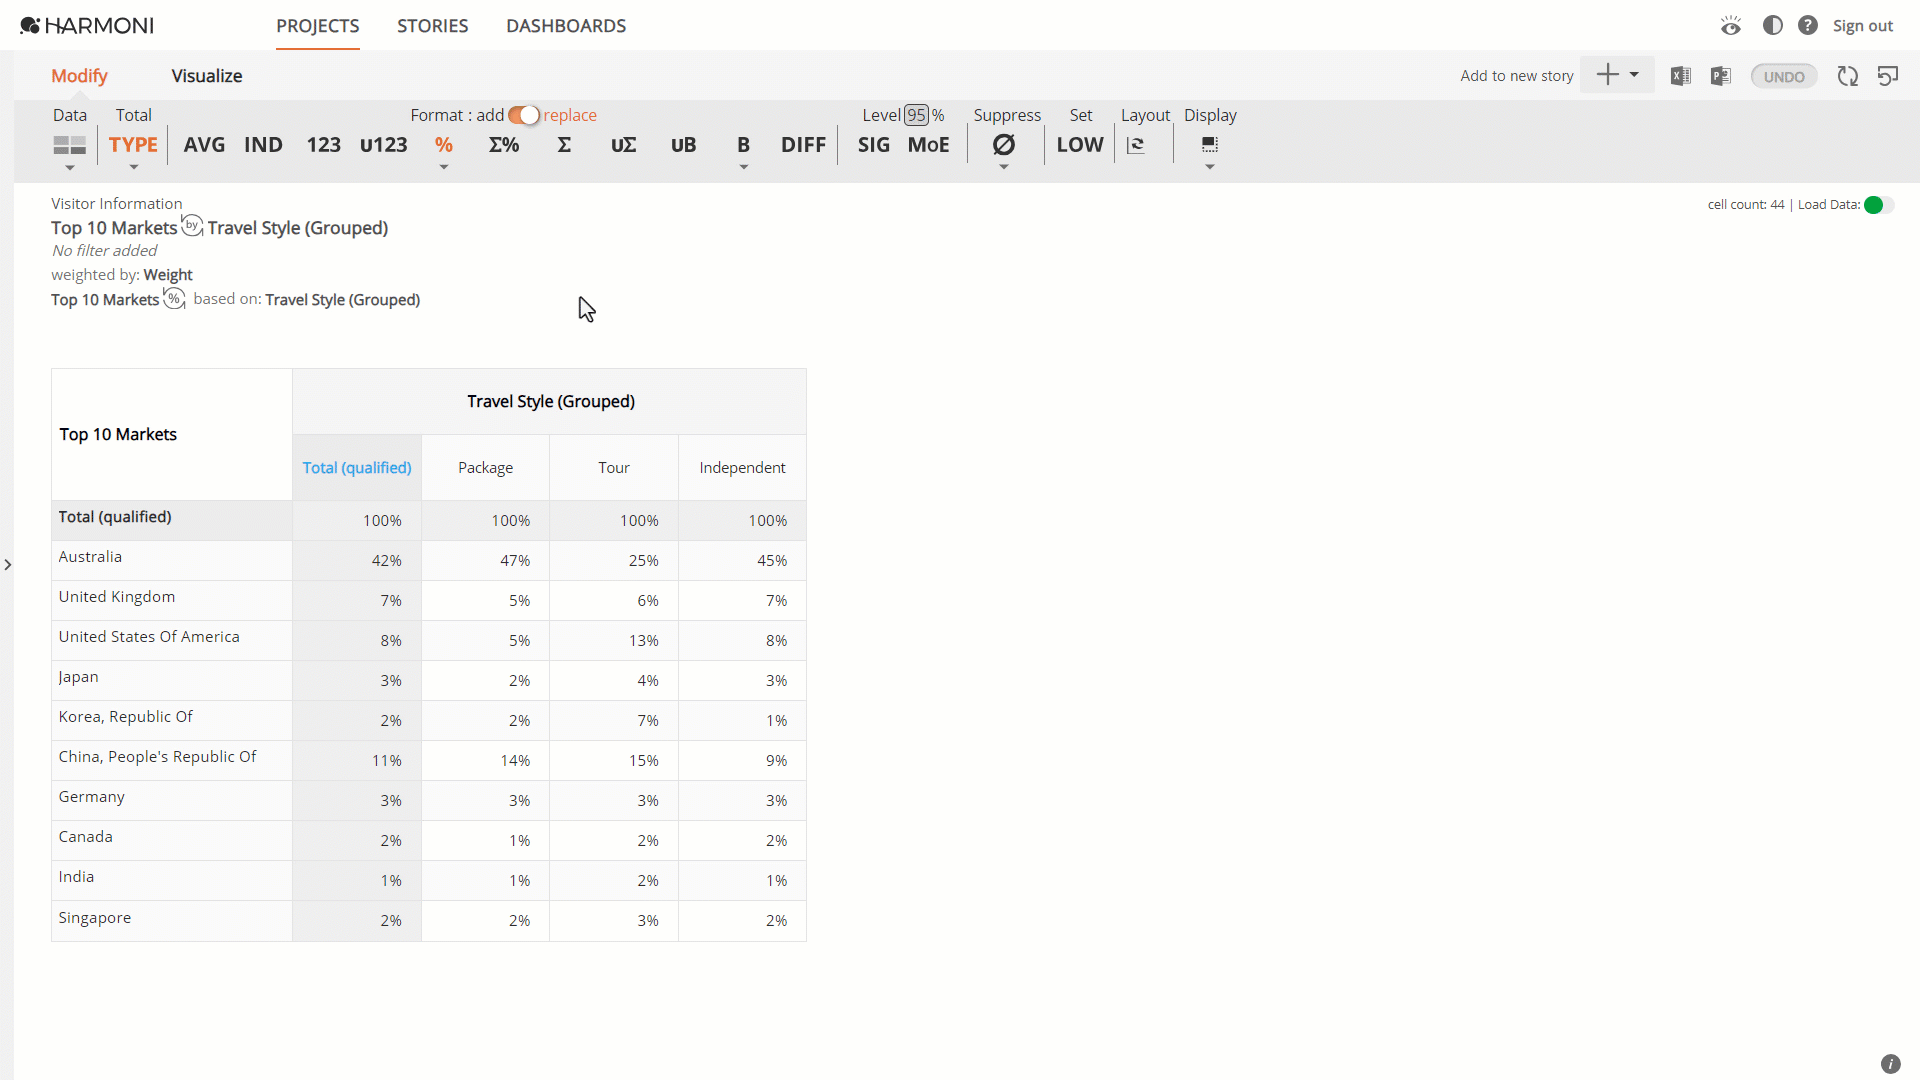The height and width of the screenshot is (1080, 1920).
Task: Click the No filter added text
Action: [x=104, y=251]
